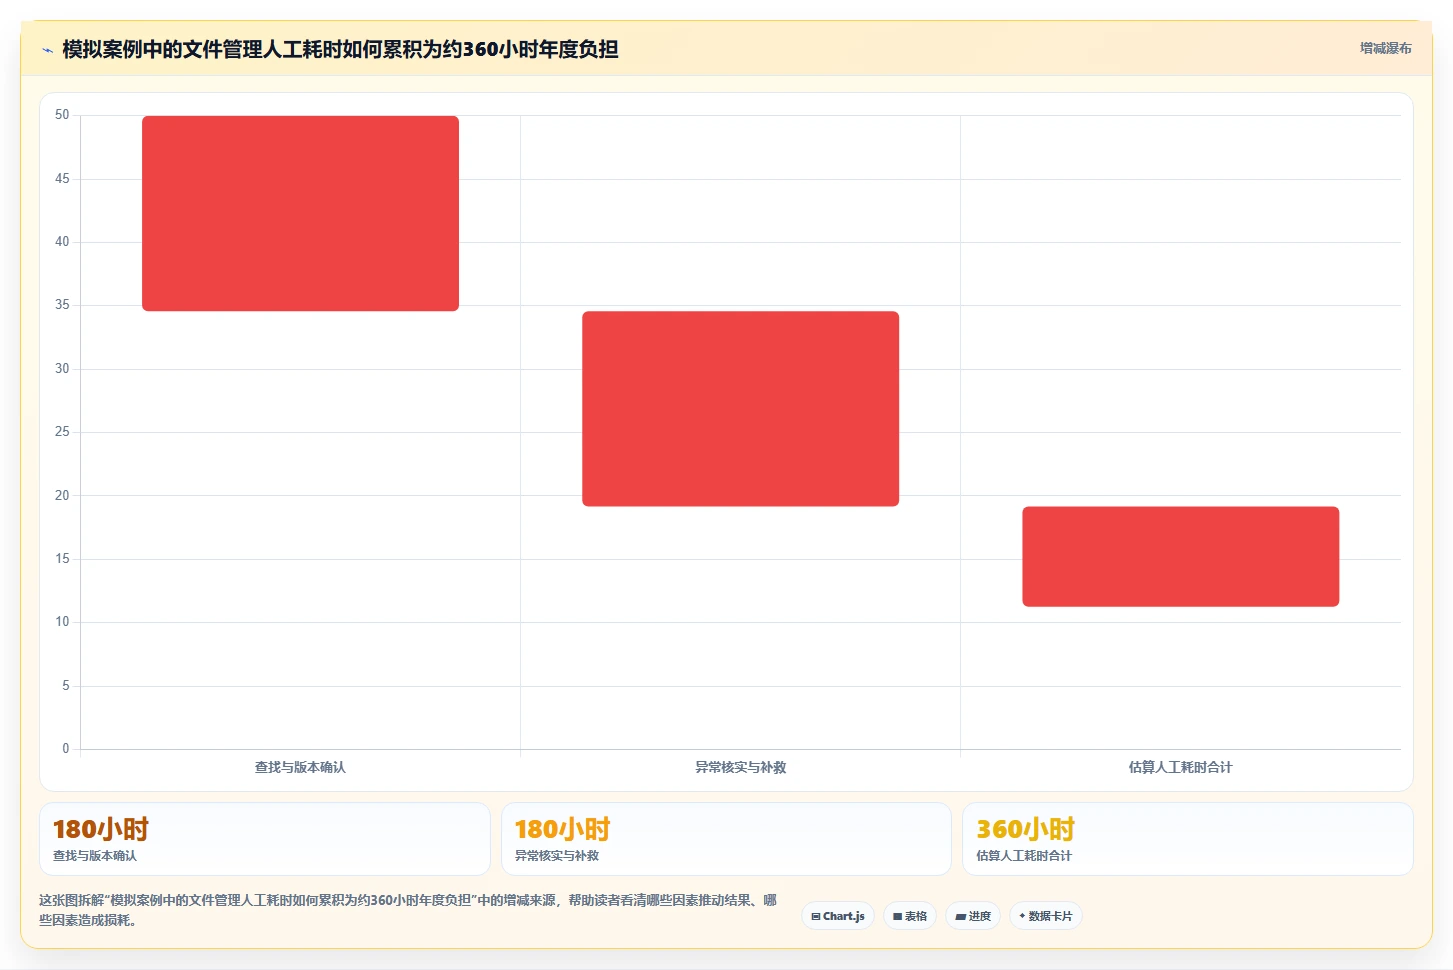
Task: Click the description paragraph beginning 这张图拆解
Action: 408,910
